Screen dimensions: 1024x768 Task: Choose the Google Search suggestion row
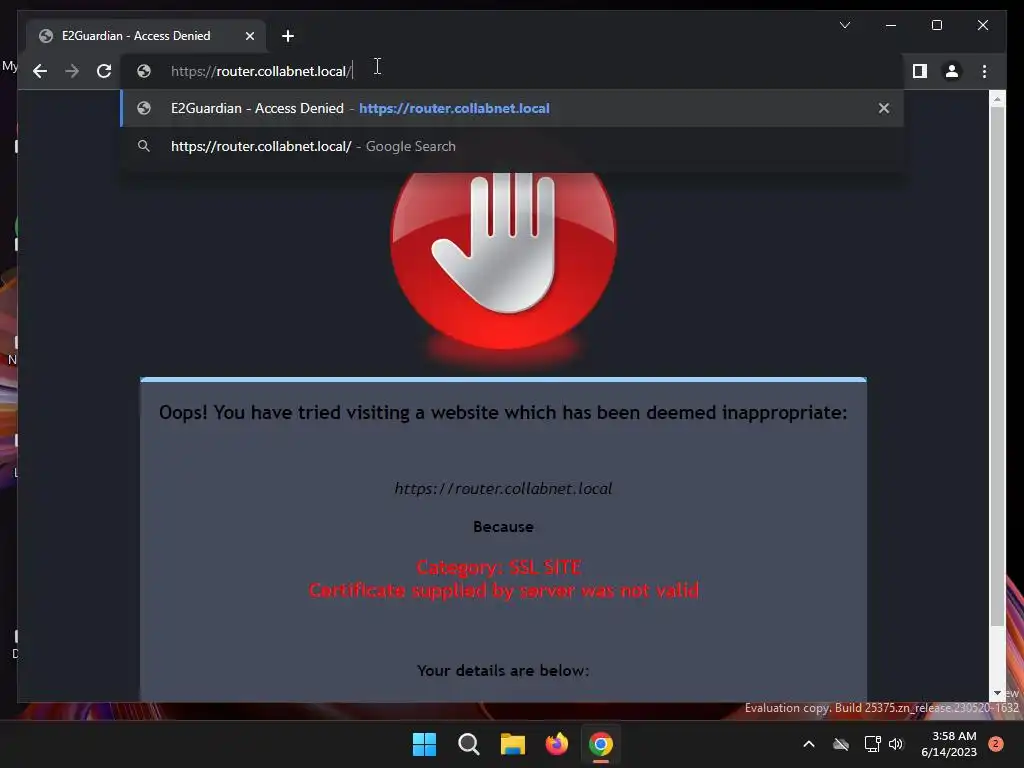click(x=512, y=146)
